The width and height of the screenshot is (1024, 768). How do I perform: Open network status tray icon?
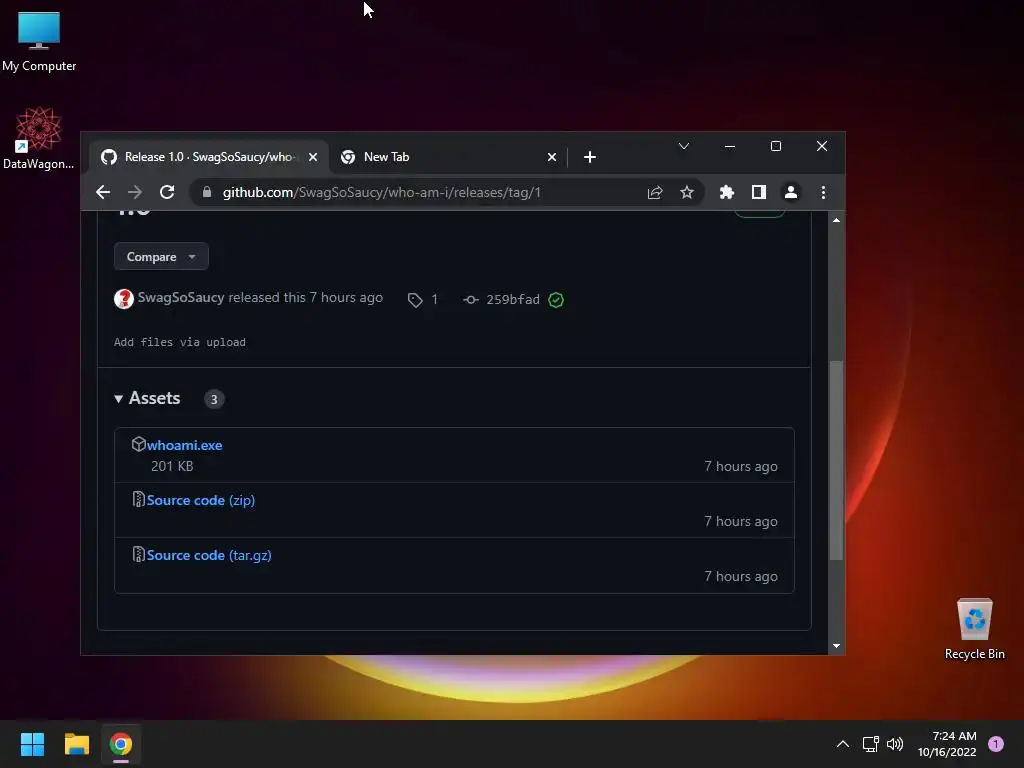pyautogui.click(x=871, y=744)
